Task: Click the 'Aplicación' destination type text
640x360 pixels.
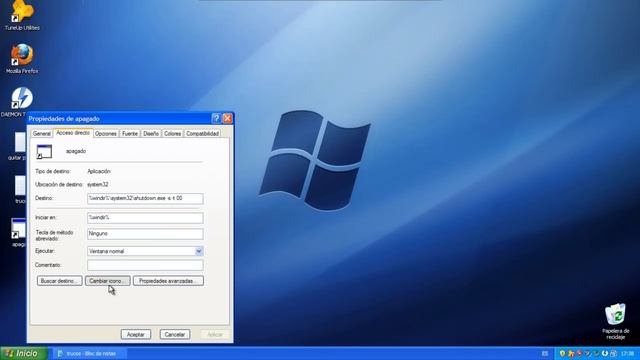Action: 99,171
